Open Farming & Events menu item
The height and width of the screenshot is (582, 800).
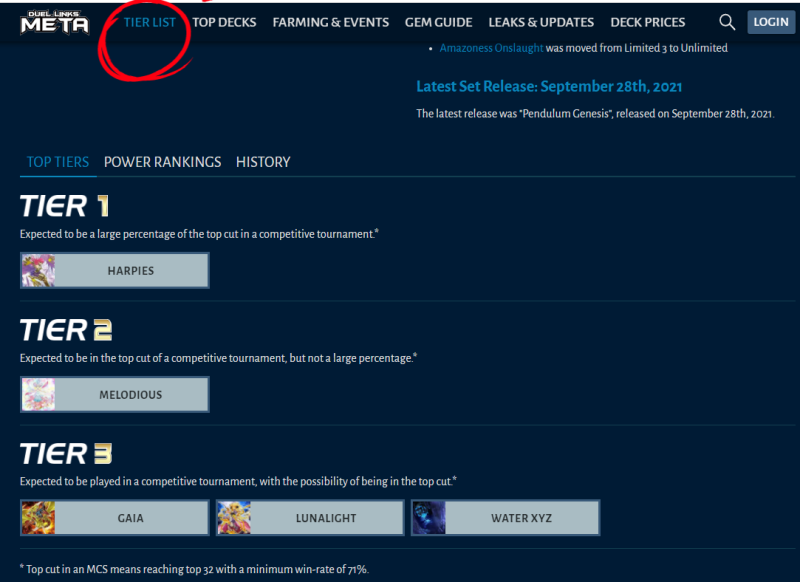(331, 22)
